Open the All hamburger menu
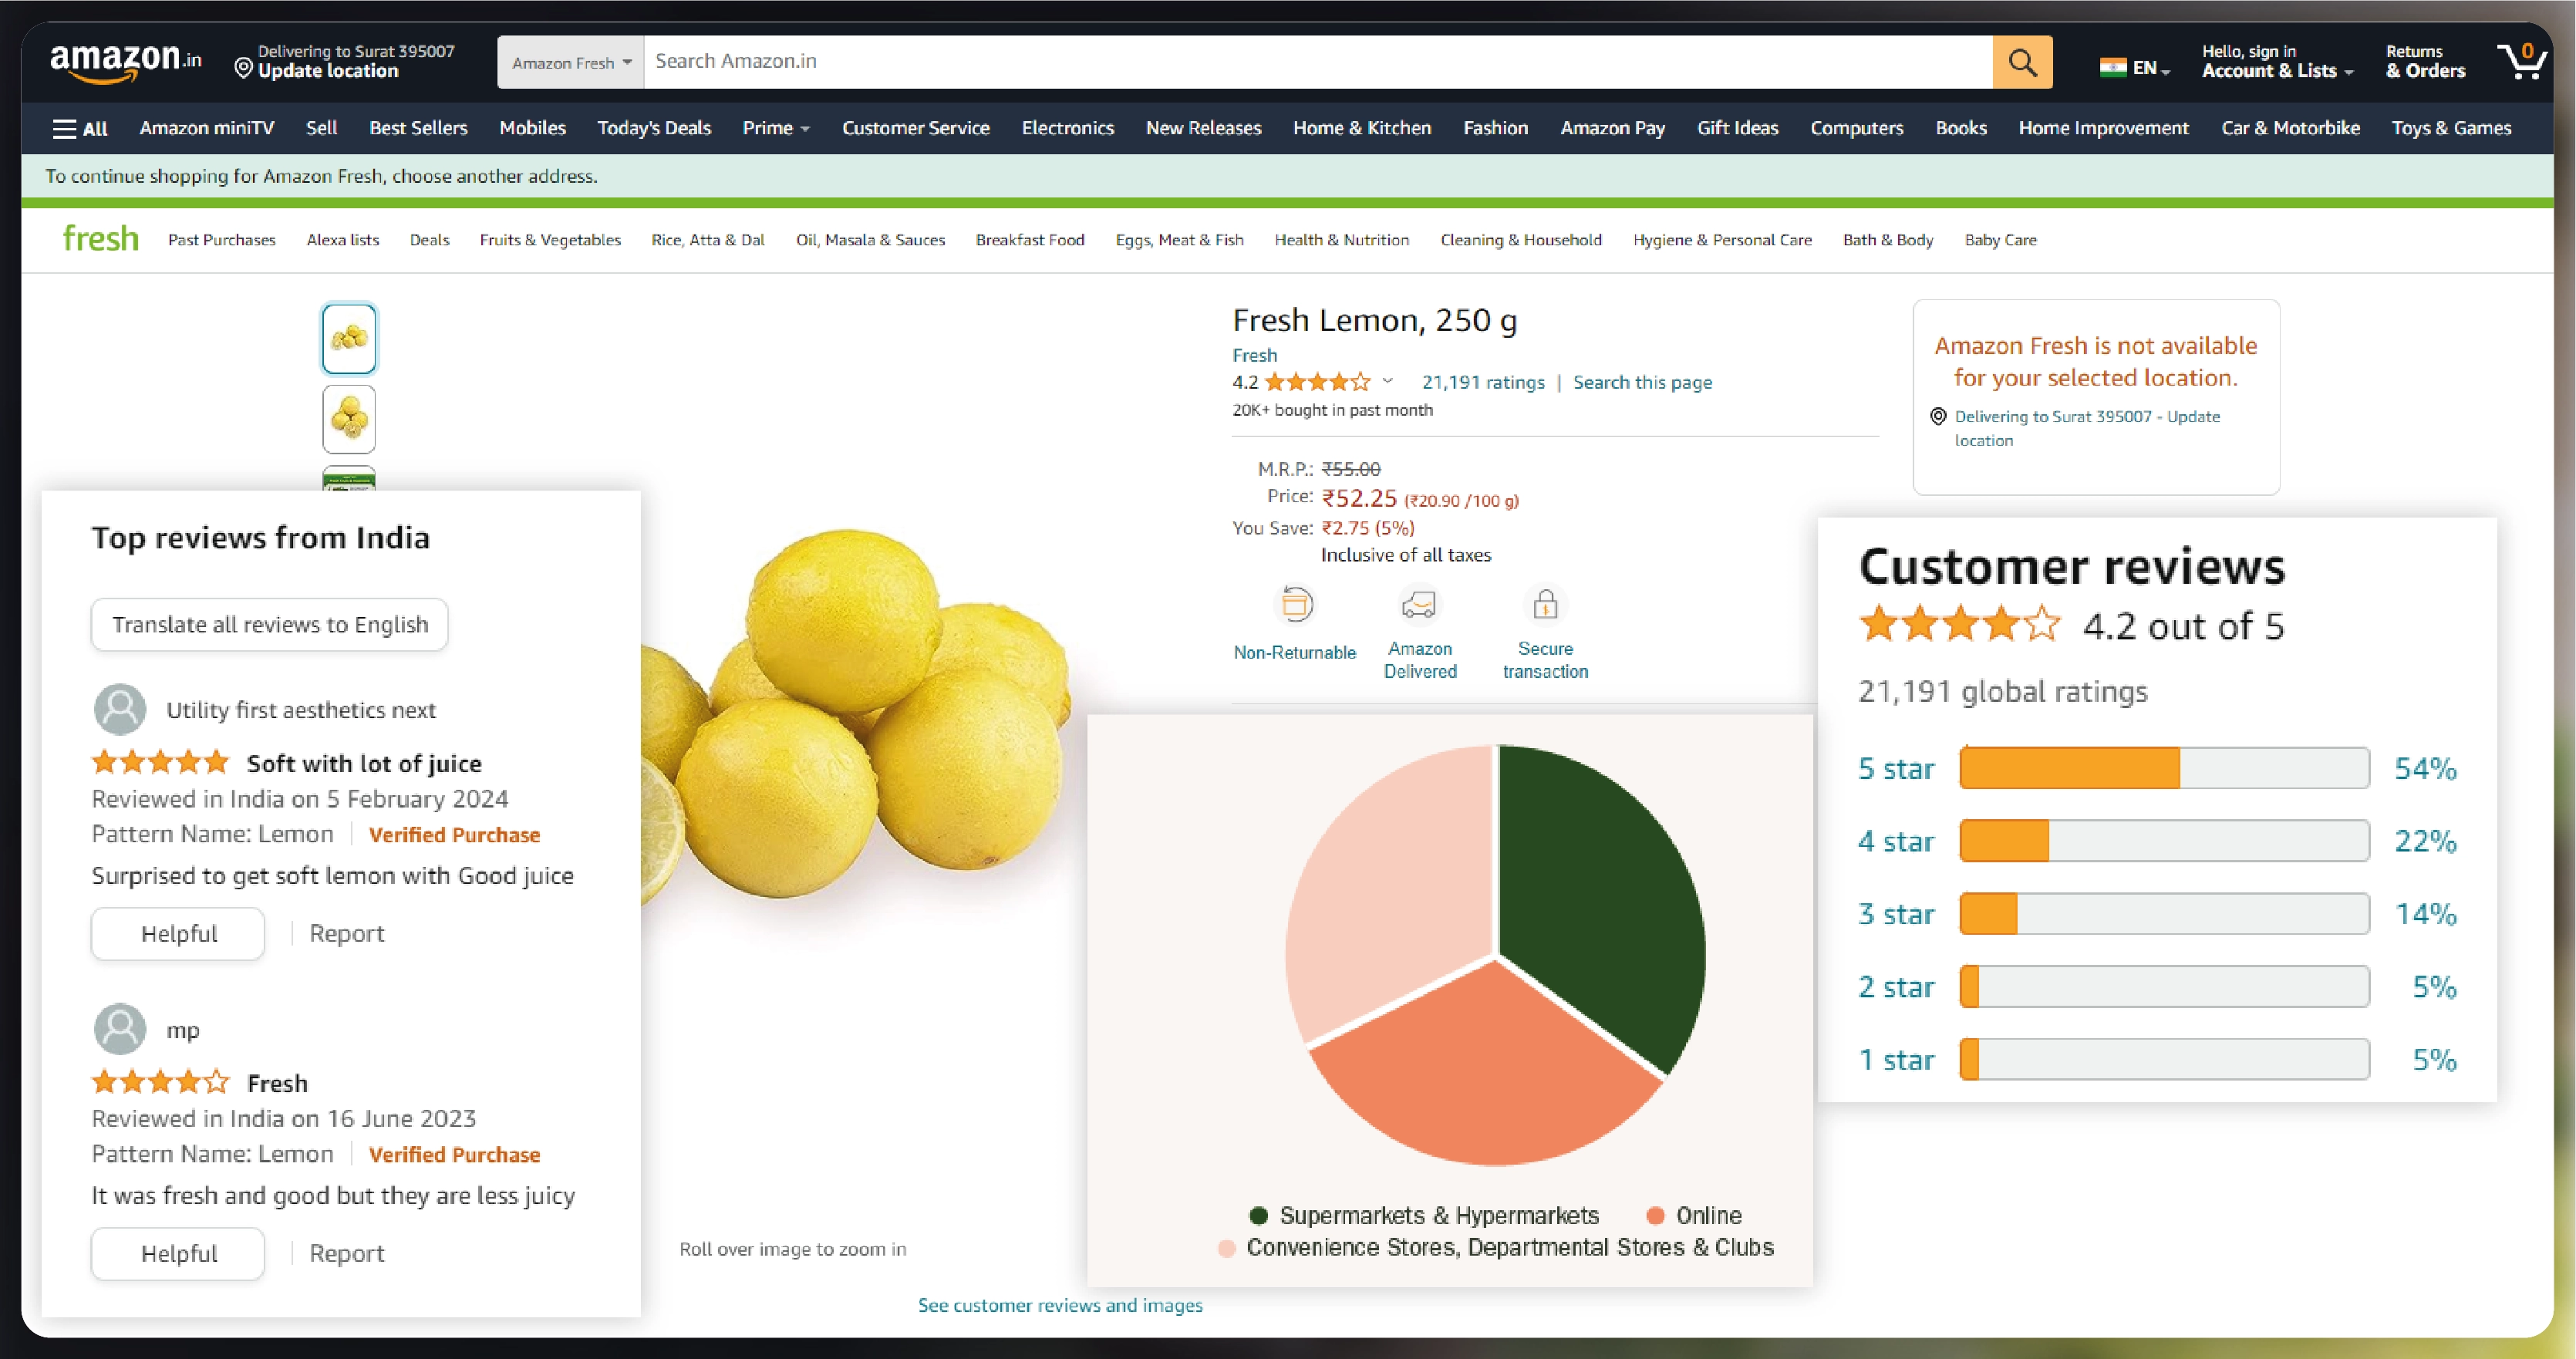2576x1359 pixels. pyautogui.click(x=80, y=128)
